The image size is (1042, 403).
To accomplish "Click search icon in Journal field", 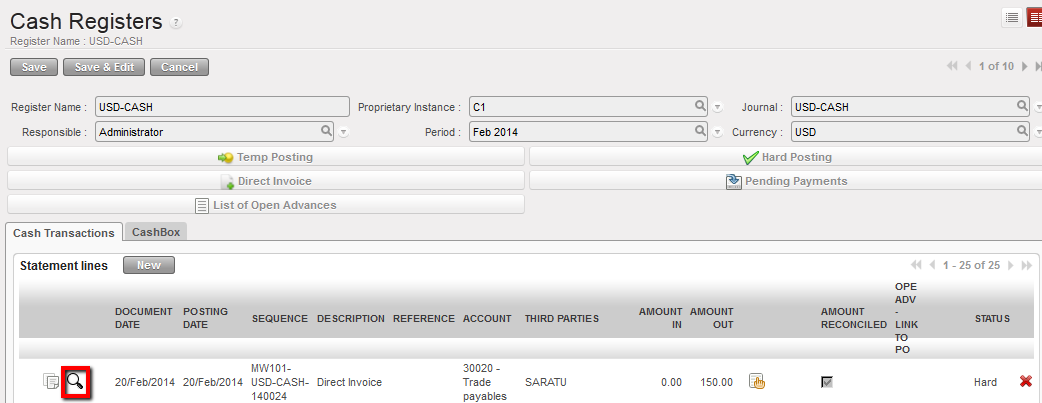I will click(x=1022, y=106).
